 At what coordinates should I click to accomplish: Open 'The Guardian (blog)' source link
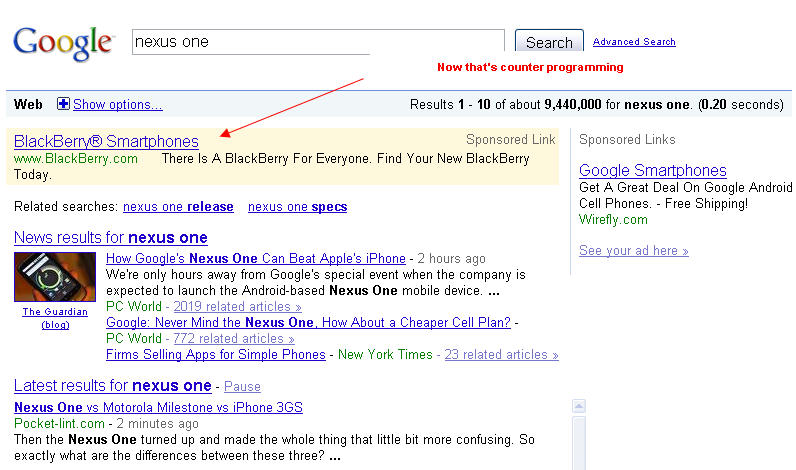[x=55, y=318]
